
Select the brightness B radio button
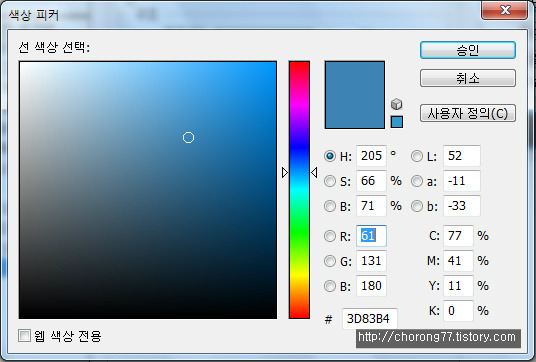click(330, 206)
